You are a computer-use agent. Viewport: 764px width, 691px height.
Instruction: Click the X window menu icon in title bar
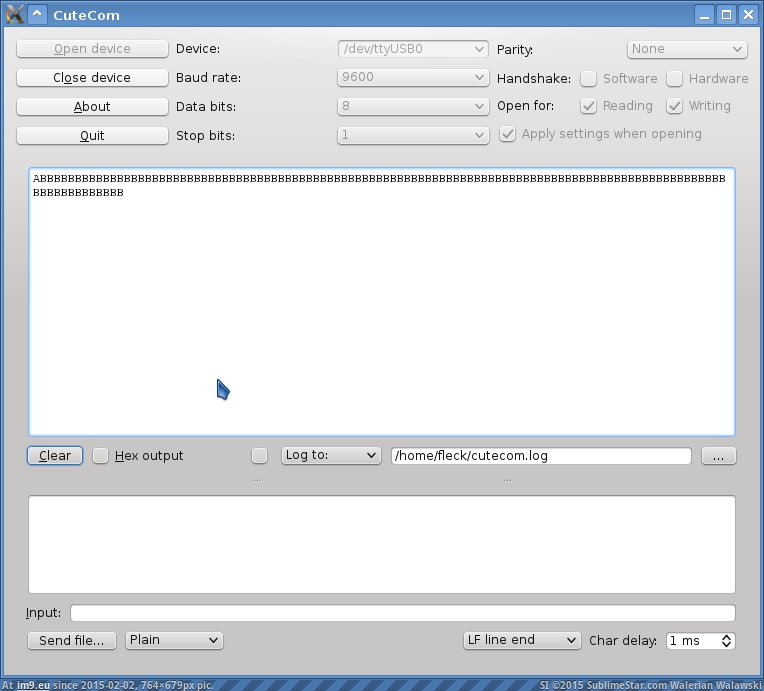[15, 15]
